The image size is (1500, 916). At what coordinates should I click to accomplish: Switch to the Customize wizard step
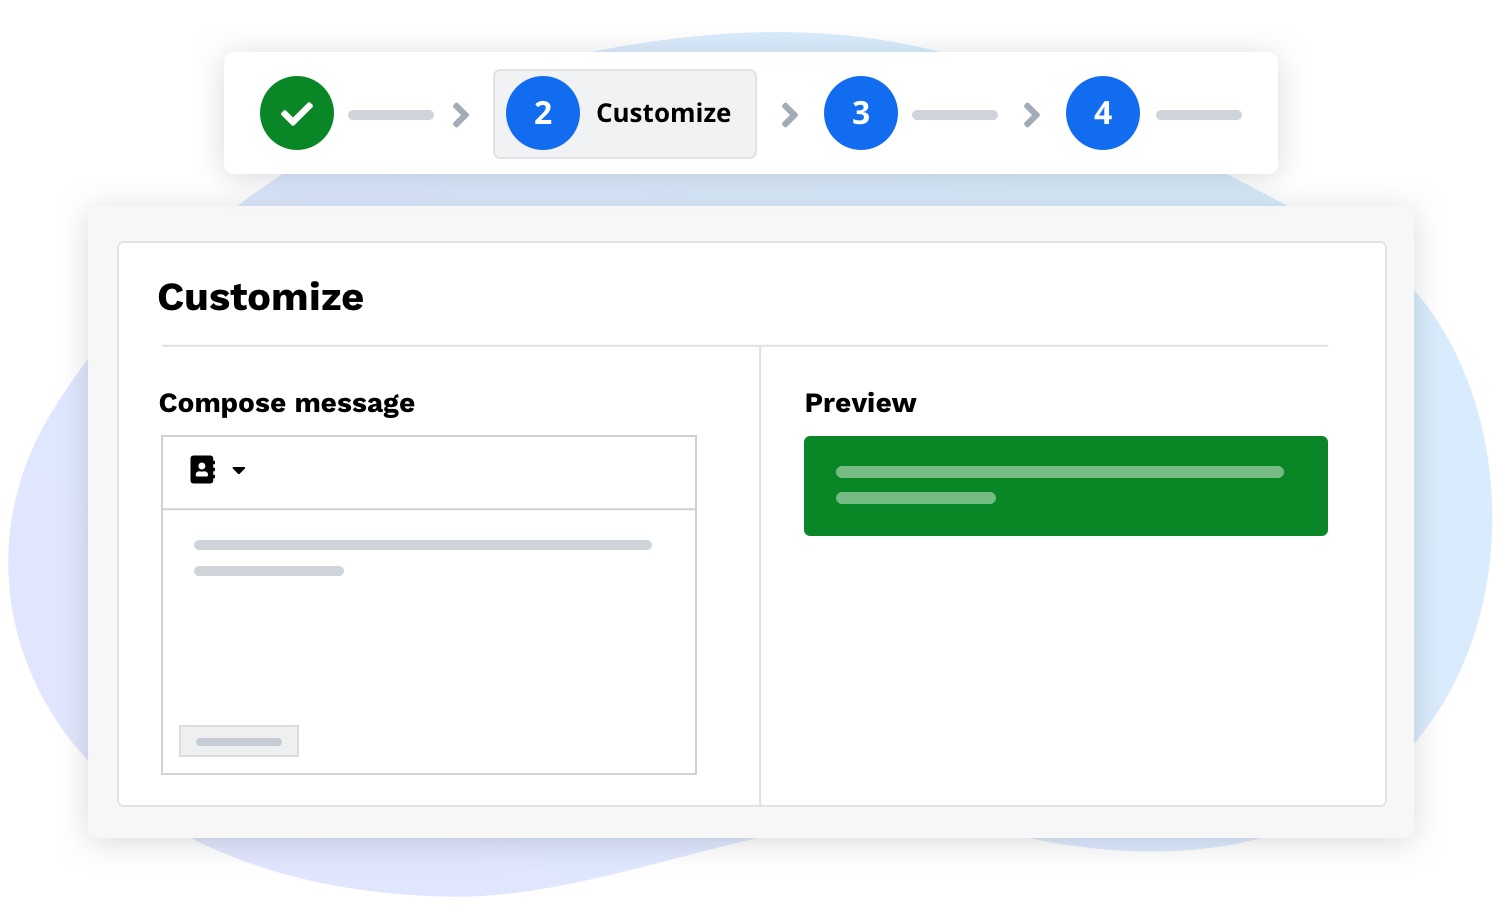(624, 113)
